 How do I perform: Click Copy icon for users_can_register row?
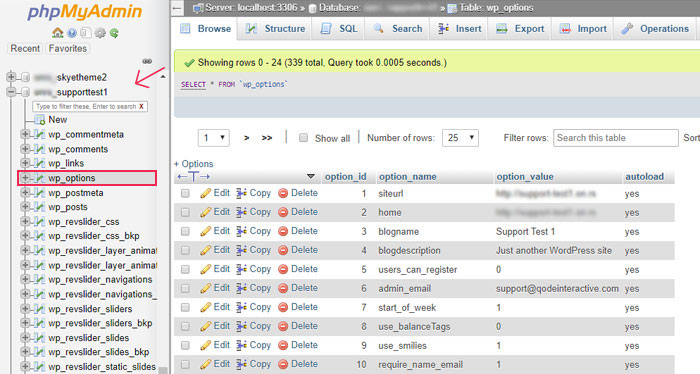pyautogui.click(x=242, y=269)
